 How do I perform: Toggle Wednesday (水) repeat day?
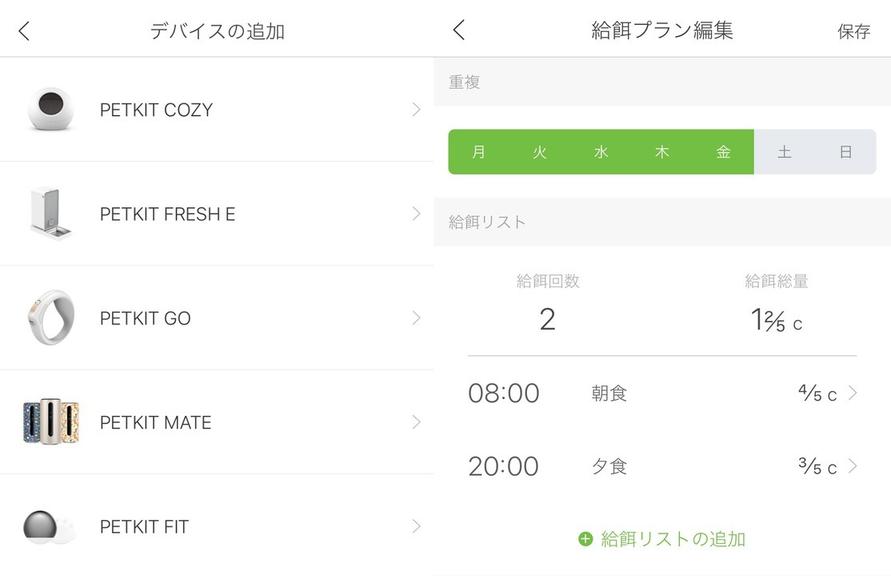(601, 152)
